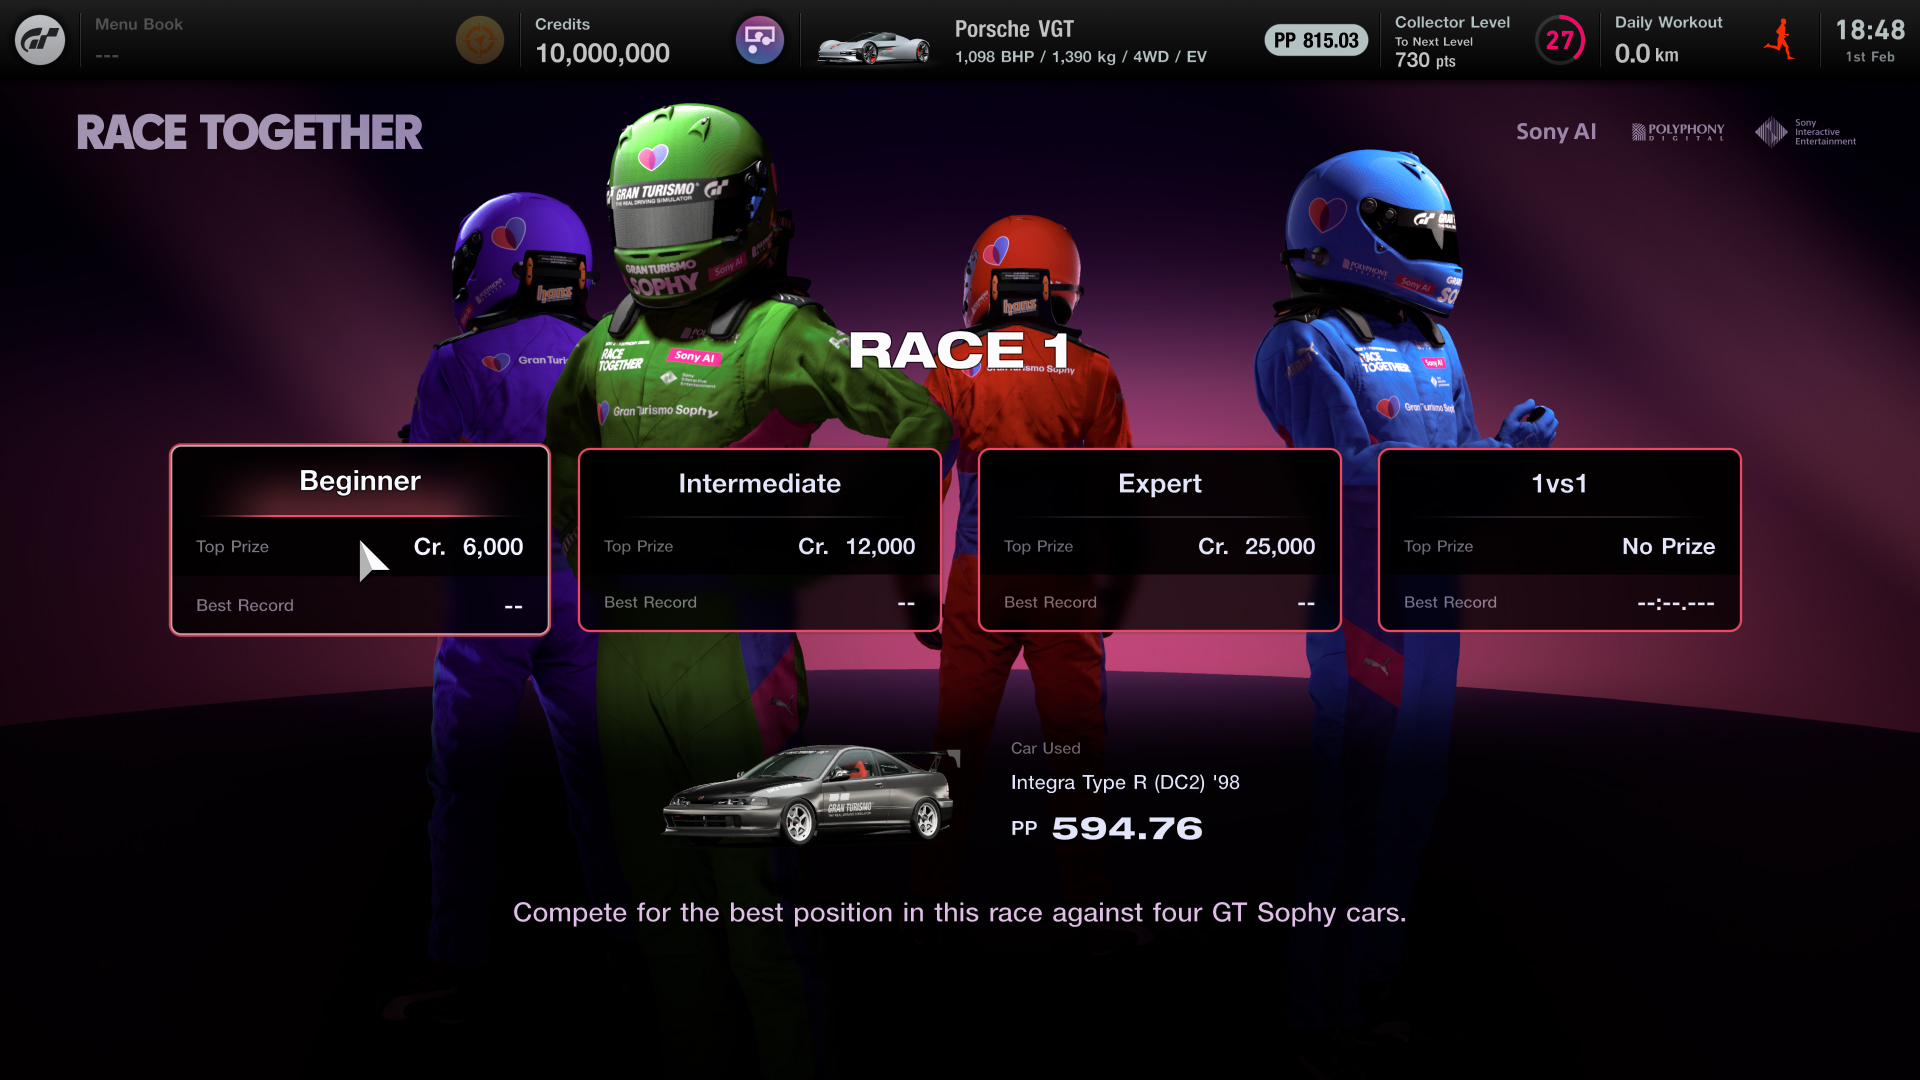Toggle the Race Together mode view
The image size is (1920, 1080).
click(x=248, y=132)
